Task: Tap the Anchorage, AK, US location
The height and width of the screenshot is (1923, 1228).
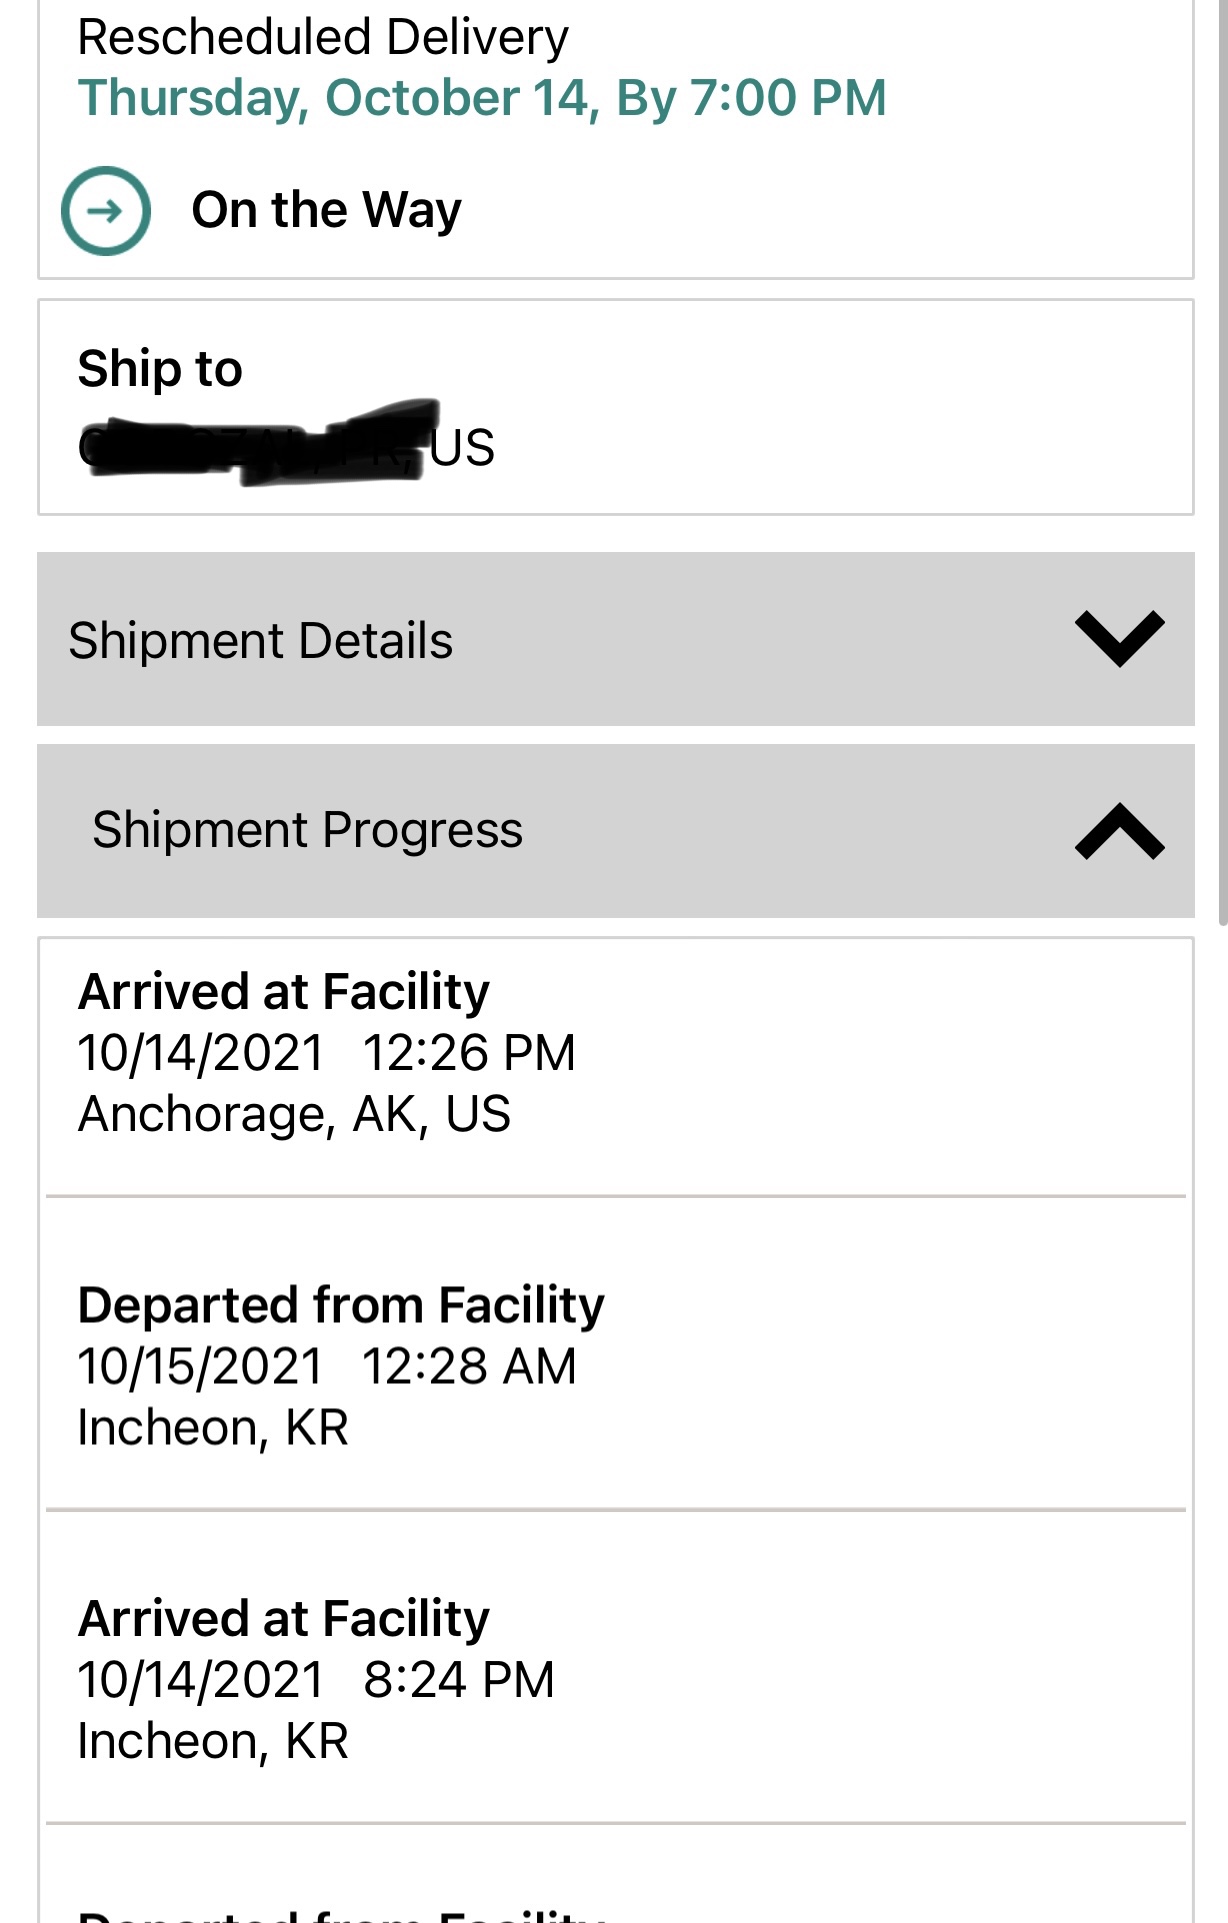Action: coord(294,1114)
